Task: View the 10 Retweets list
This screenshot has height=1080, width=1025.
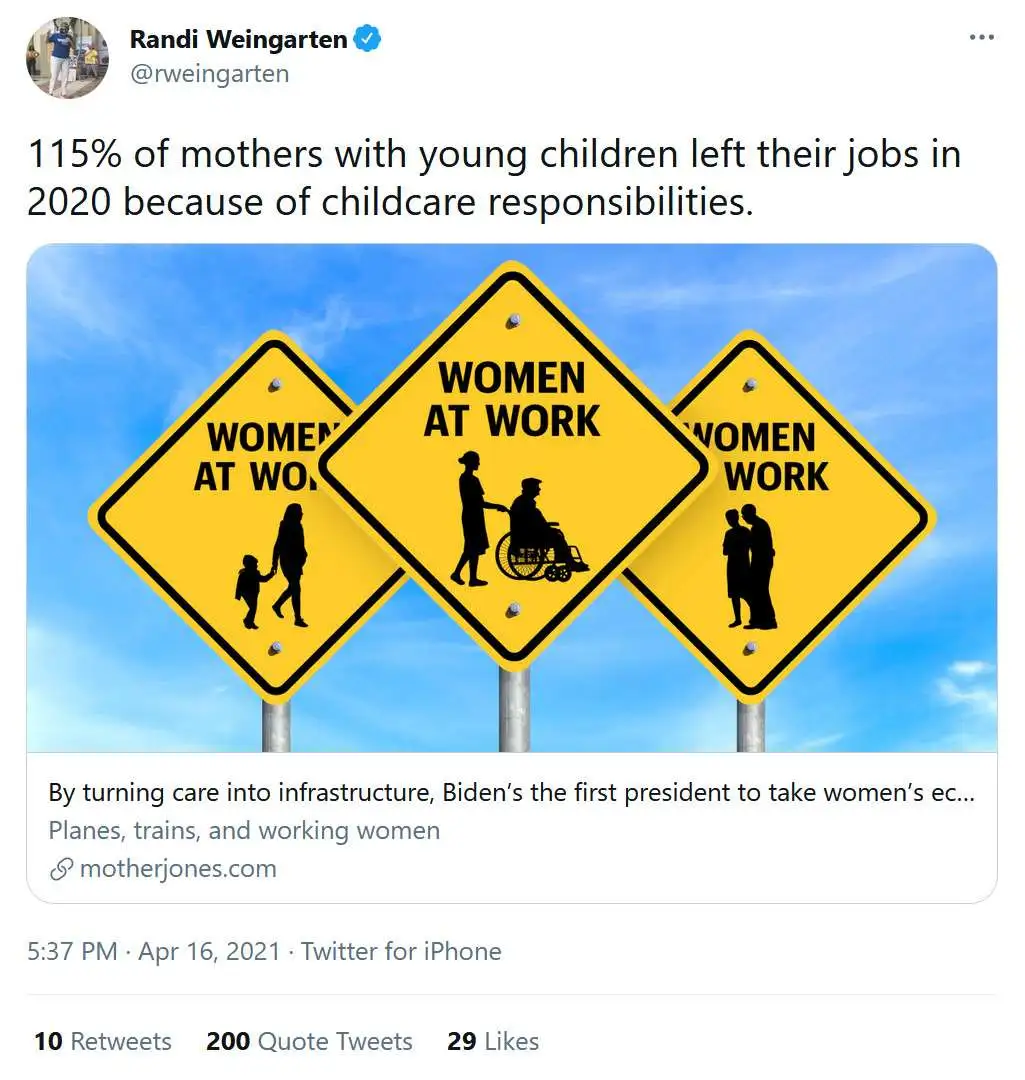Action: [x=102, y=1041]
